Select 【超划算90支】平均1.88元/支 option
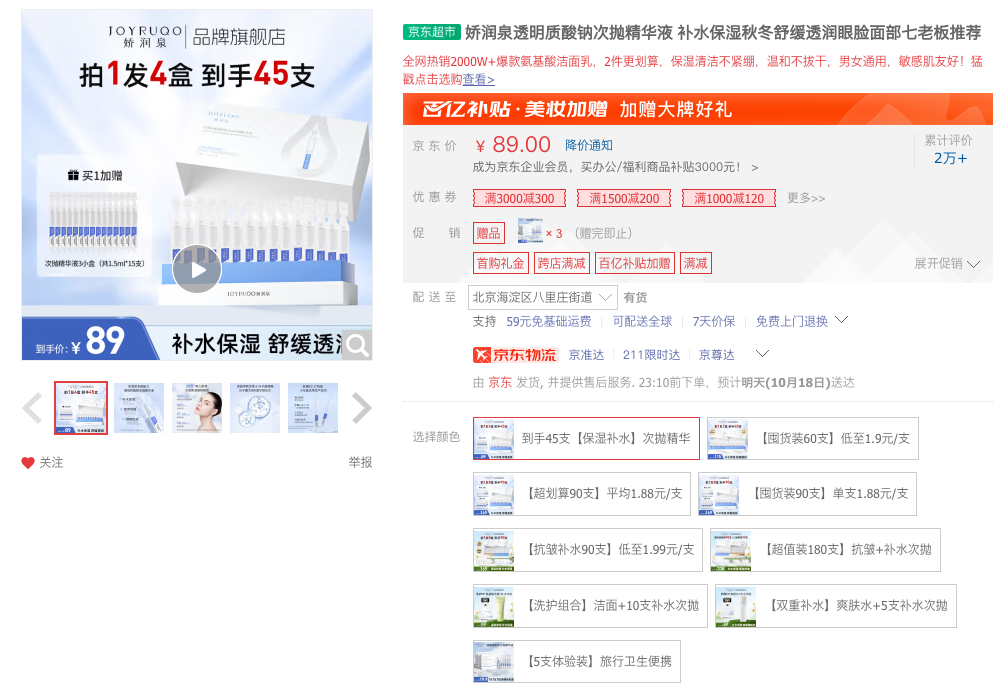Viewport: 1005px width, 690px height. point(582,493)
